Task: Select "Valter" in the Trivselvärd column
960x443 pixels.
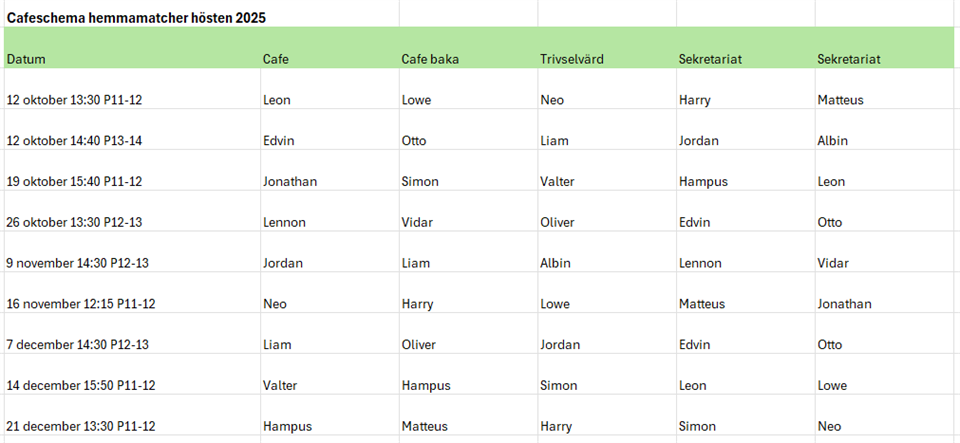Action: 557,182
